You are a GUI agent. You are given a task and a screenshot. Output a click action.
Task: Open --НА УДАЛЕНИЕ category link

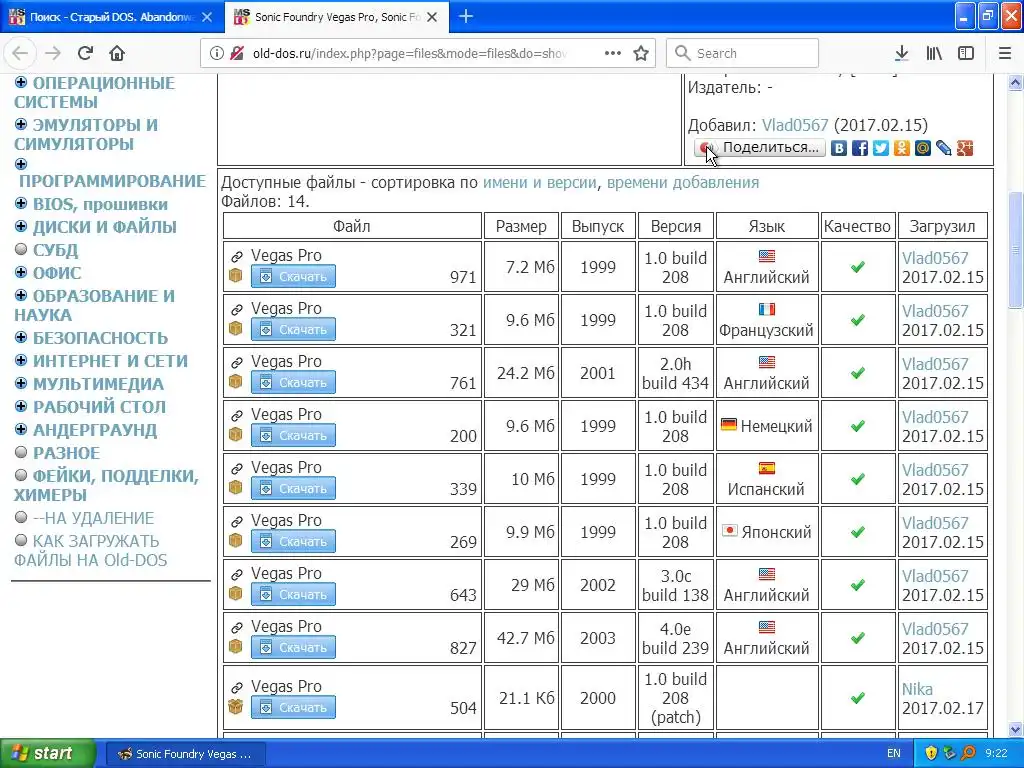click(93, 519)
